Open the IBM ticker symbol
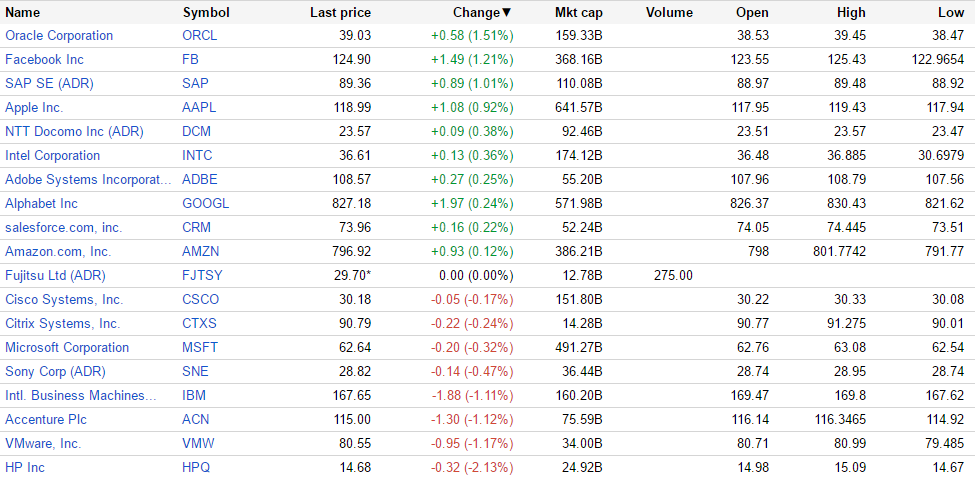The image size is (975, 479). tap(194, 395)
